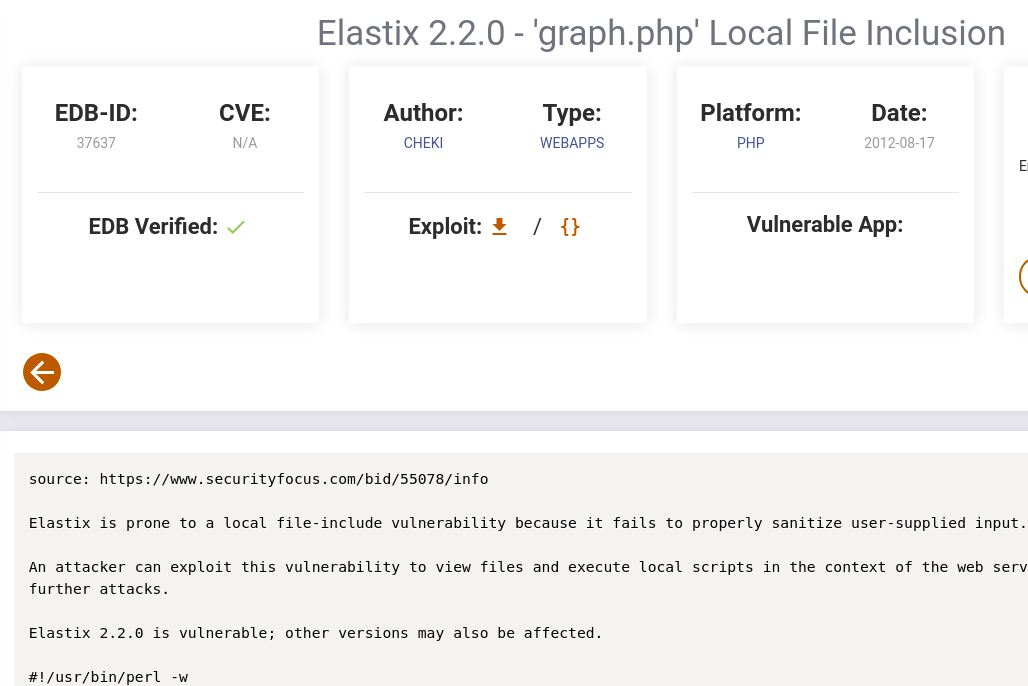Click the Exploit label text
Image resolution: width=1028 pixels, height=686 pixels.
click(445, 227)
